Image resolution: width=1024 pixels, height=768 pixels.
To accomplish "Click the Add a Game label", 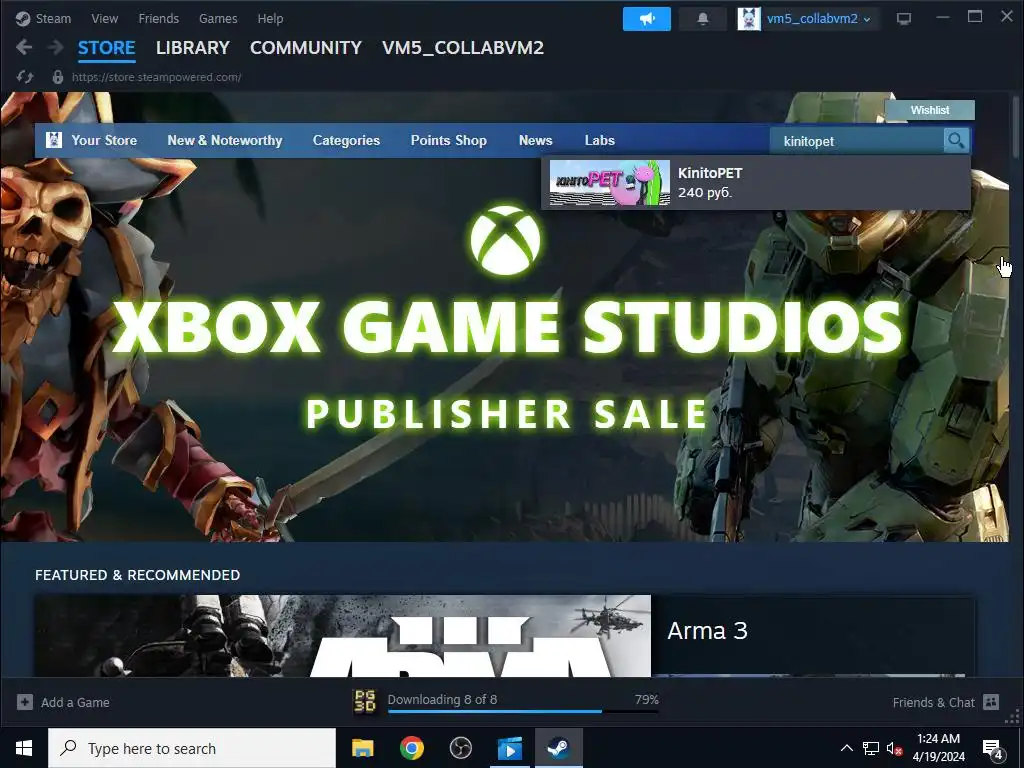I will [75, 703].
